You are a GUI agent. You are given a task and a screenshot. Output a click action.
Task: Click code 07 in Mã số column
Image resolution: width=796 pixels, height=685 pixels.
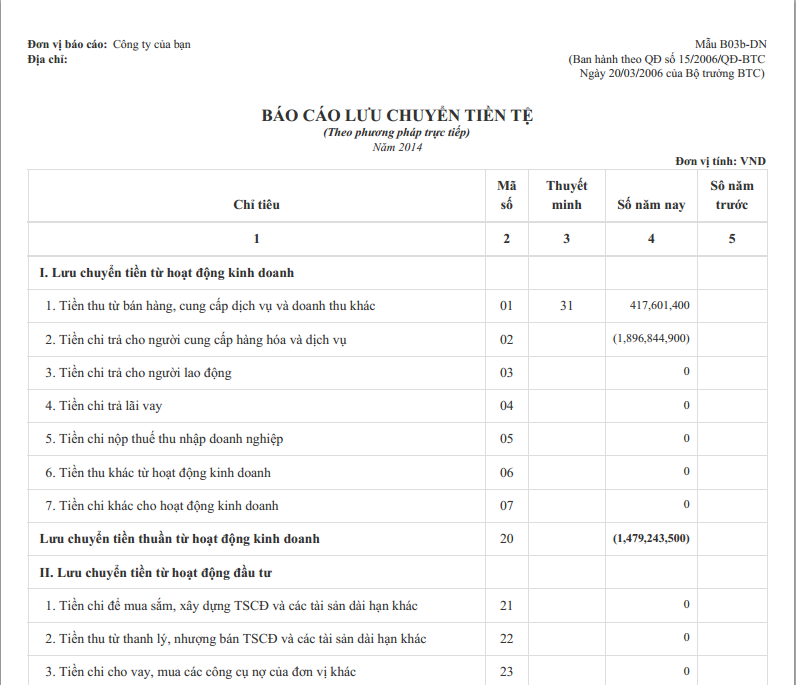pyautogui.click(x=506, y=506)
